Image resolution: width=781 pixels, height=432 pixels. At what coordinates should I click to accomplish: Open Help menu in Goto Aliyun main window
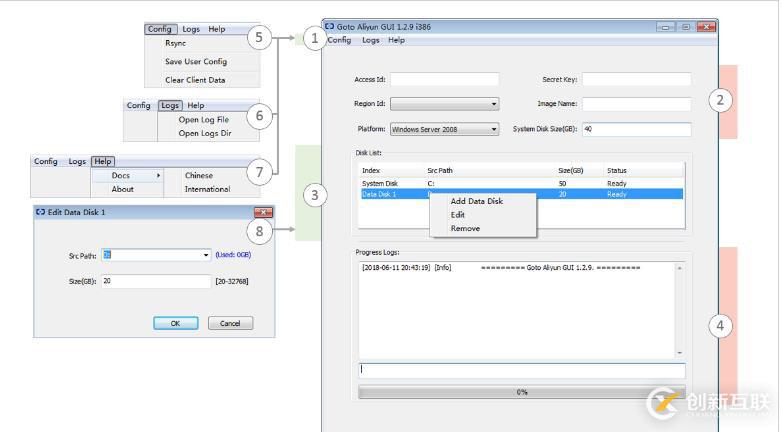[396, 40]
